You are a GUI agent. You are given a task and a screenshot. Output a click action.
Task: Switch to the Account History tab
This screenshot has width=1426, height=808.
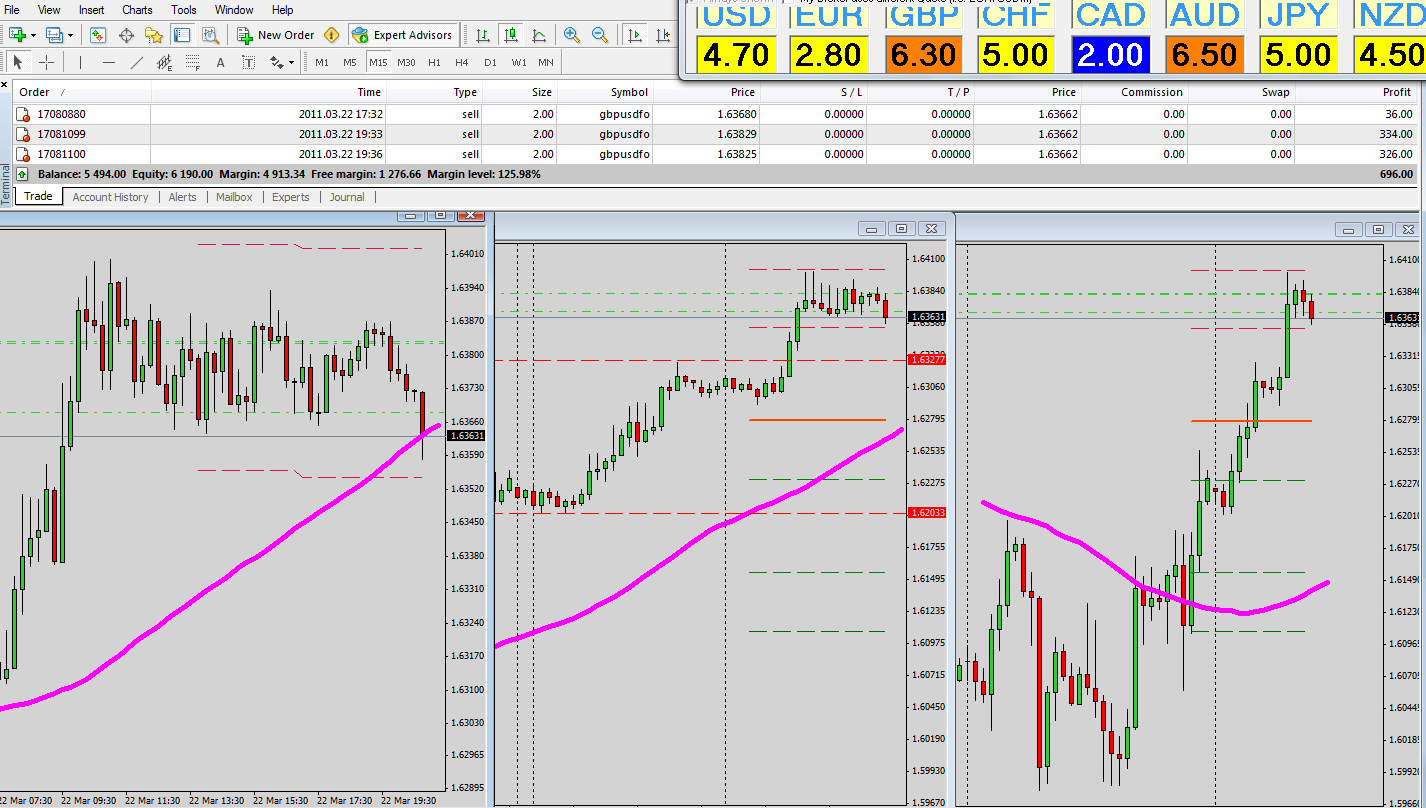pos(110,197)
